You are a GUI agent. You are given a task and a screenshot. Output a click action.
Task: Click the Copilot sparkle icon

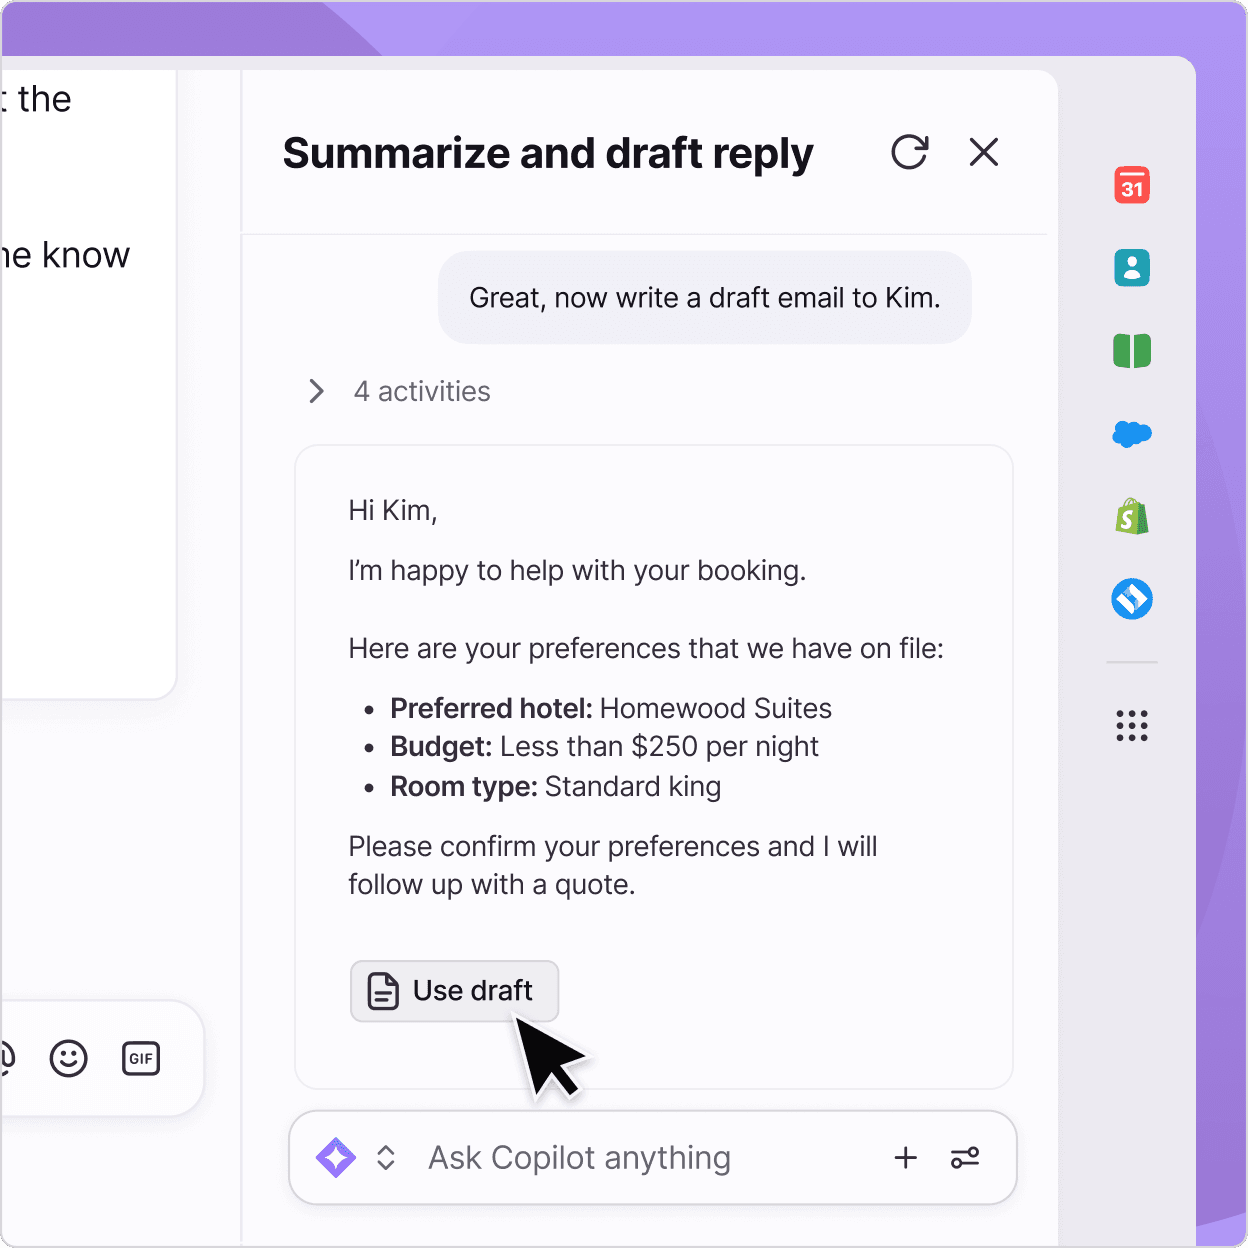[336, 1158]
